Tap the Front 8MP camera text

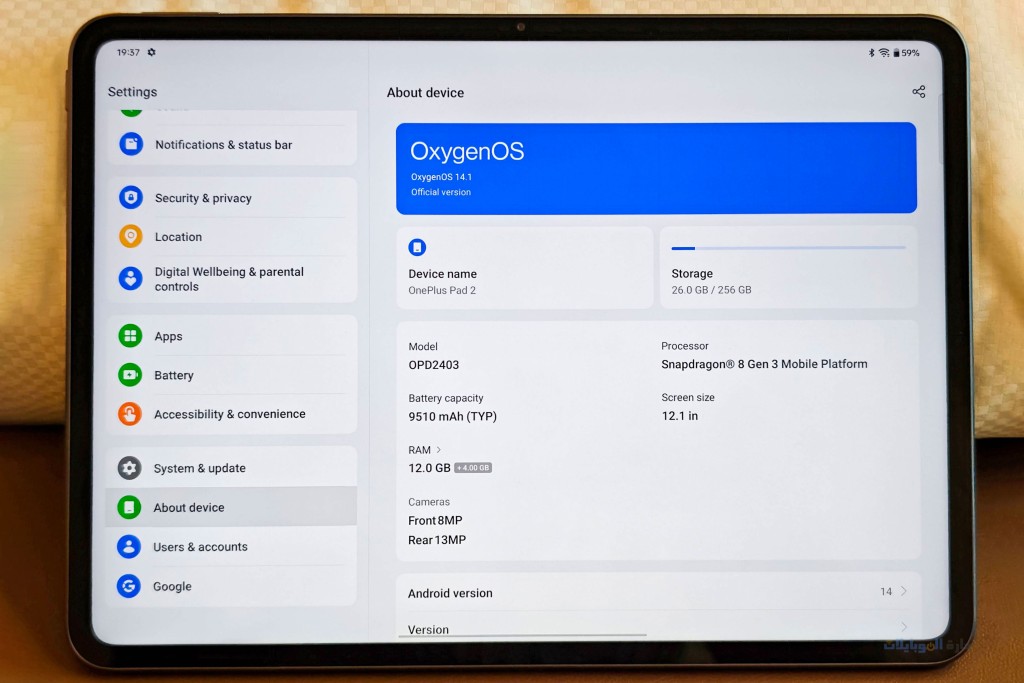(x=435, y=520)
